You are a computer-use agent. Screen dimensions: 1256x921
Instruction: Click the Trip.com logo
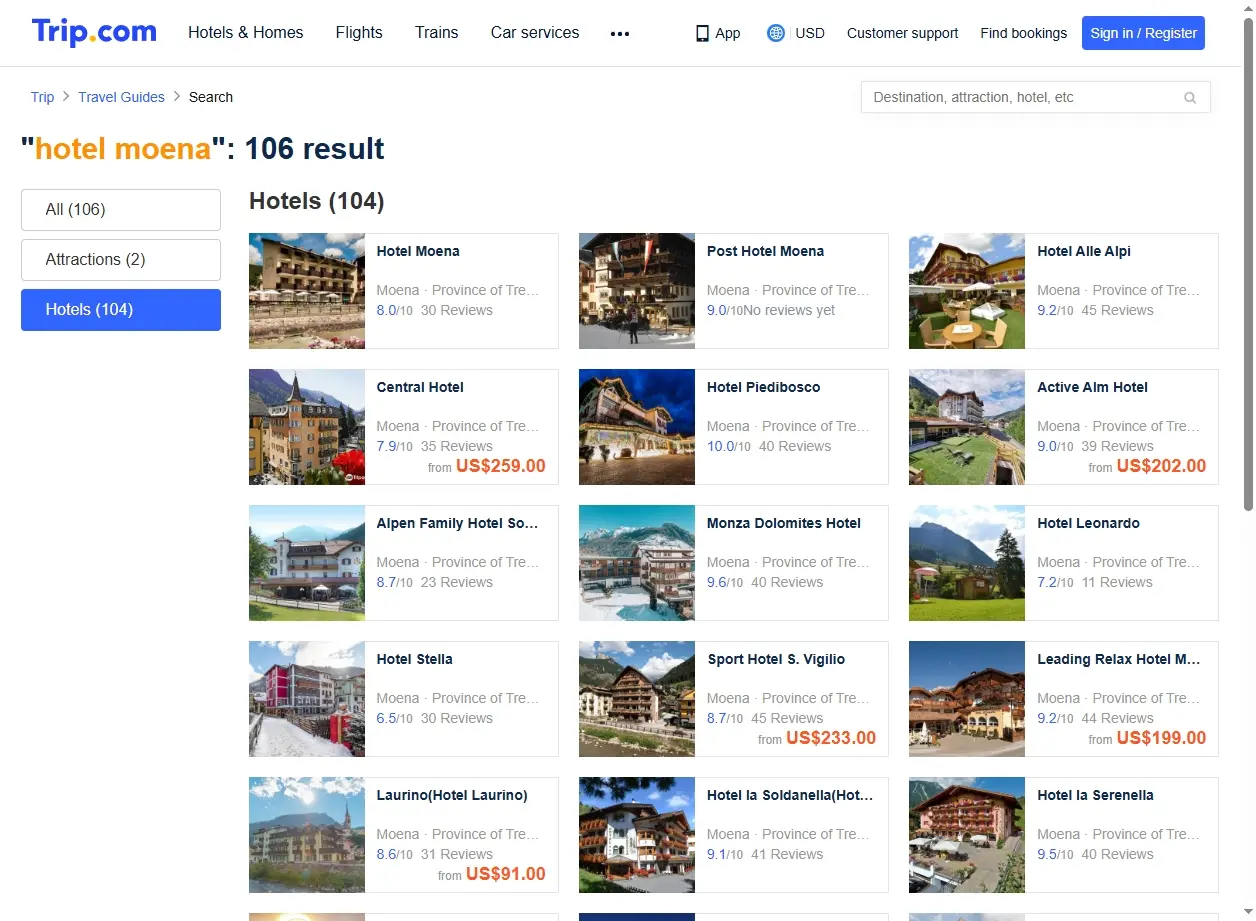(x=94, y=32)
